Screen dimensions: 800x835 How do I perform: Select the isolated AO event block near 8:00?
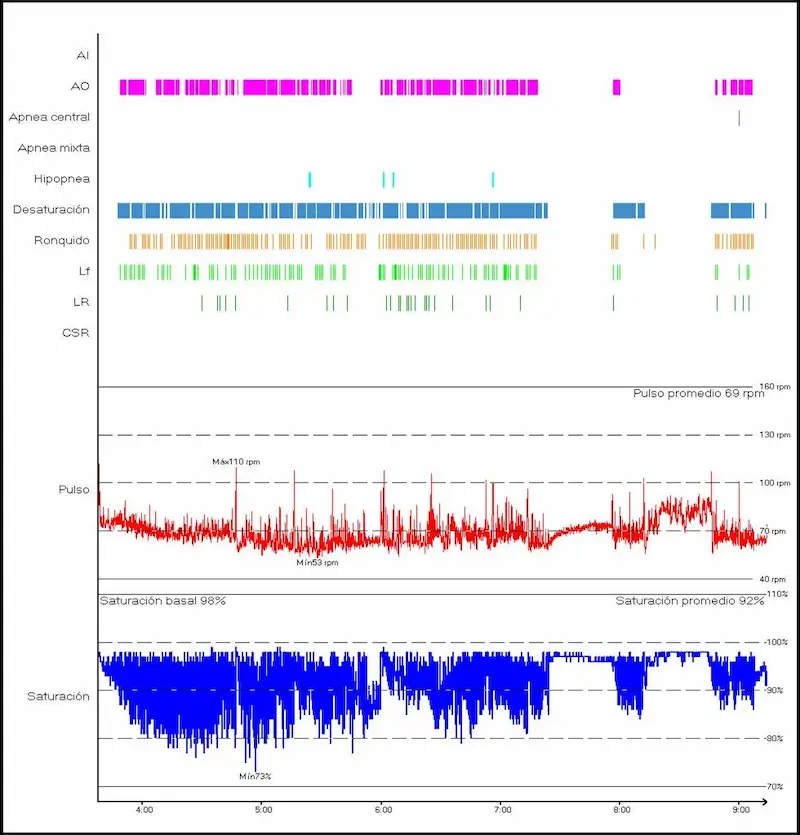pyautogui.click(x=617, y=87)
